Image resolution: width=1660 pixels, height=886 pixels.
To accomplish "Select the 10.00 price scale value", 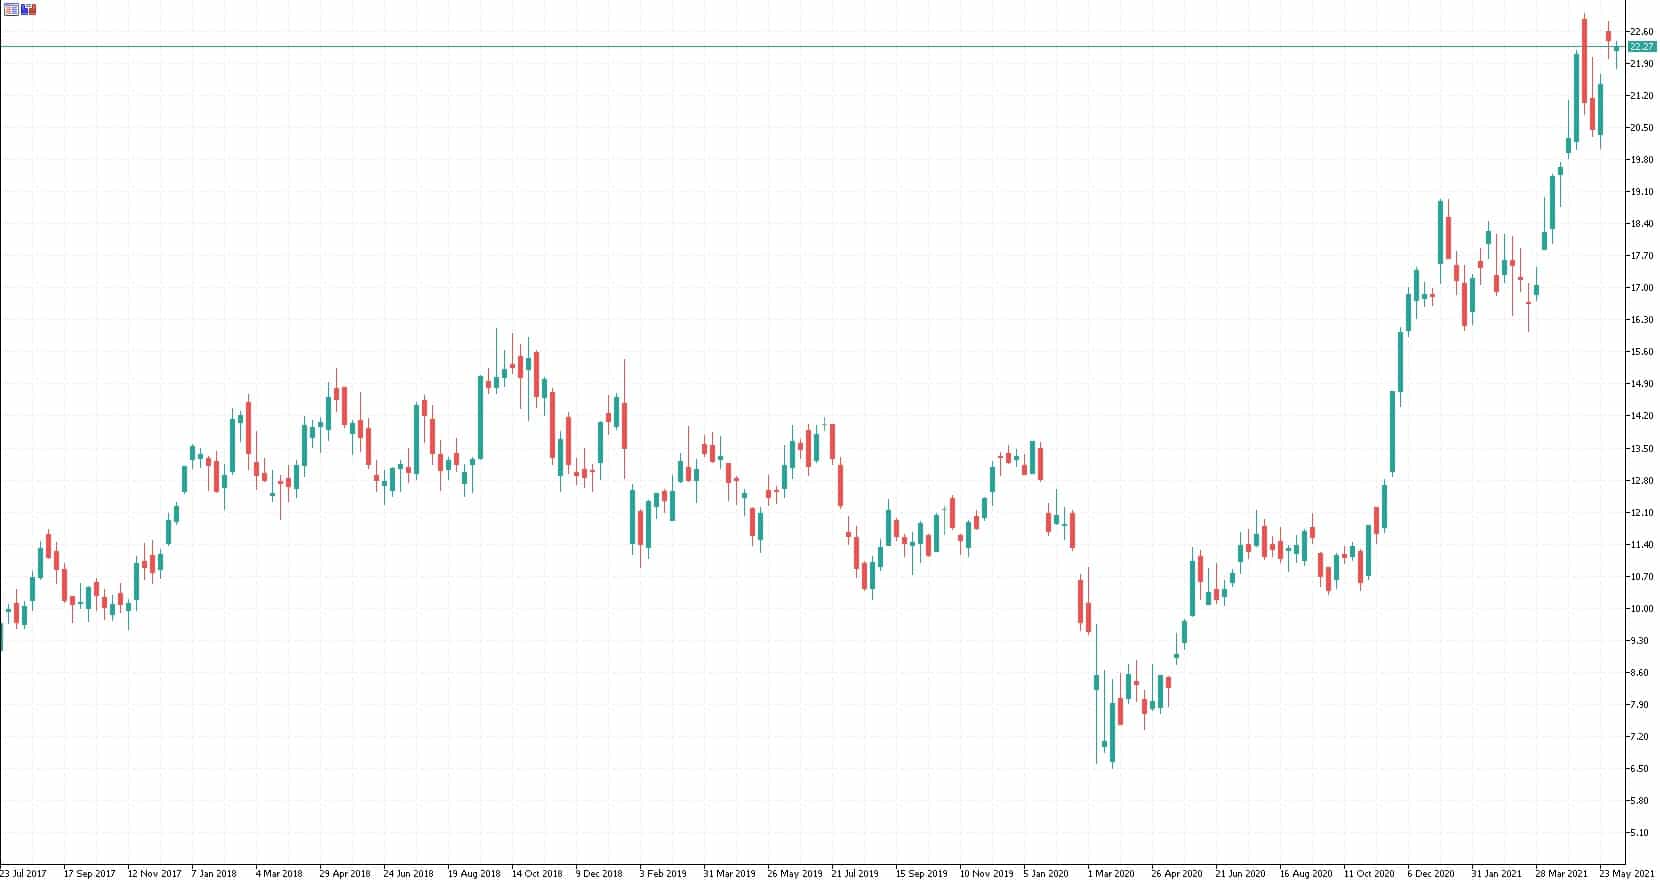I will point(1641,609).
